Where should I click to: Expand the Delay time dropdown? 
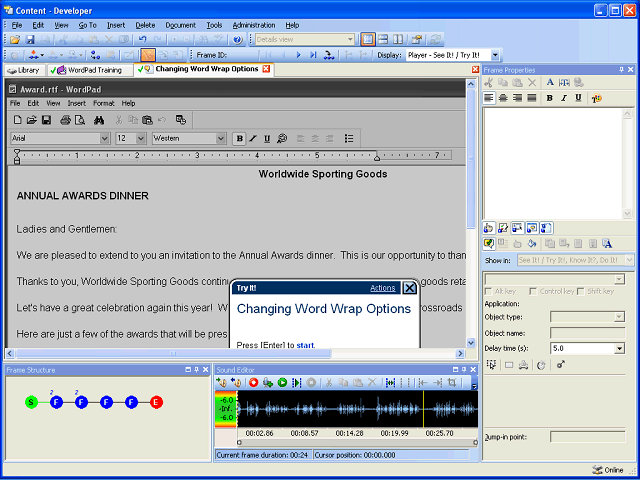[x=619, y=348]
